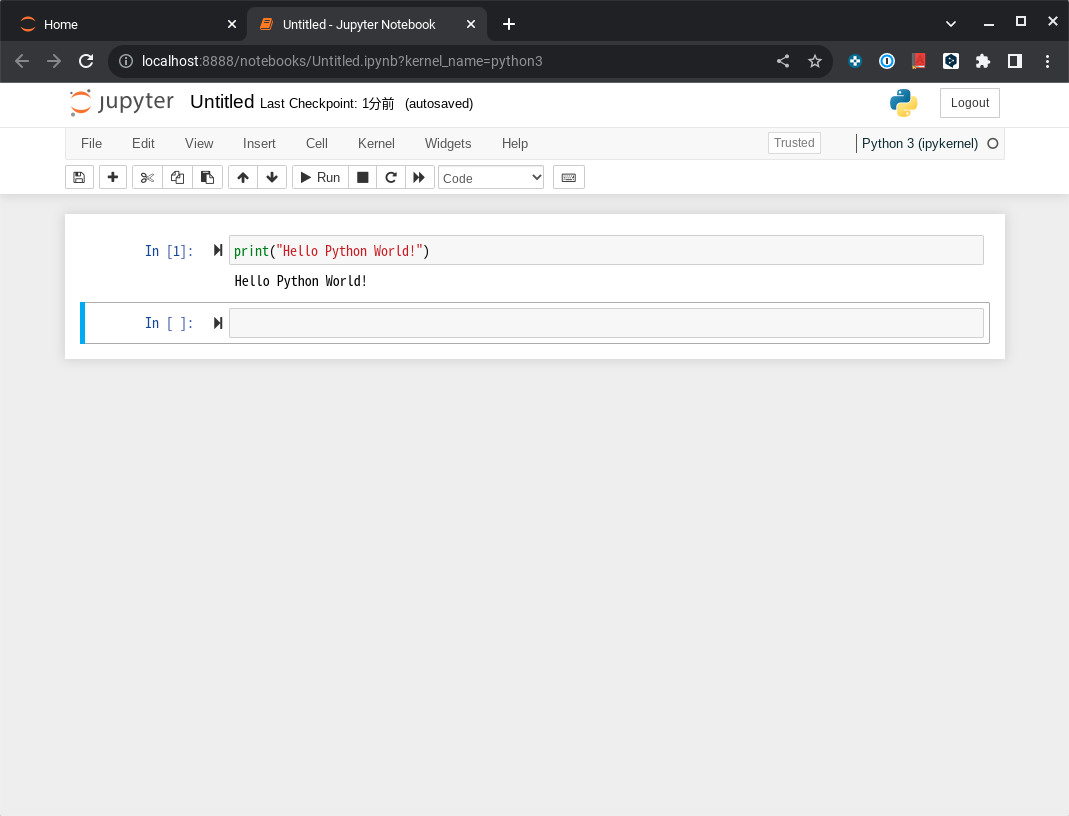
Task: Cut the selected cell with the scissors icon
Action: [147, 177]
